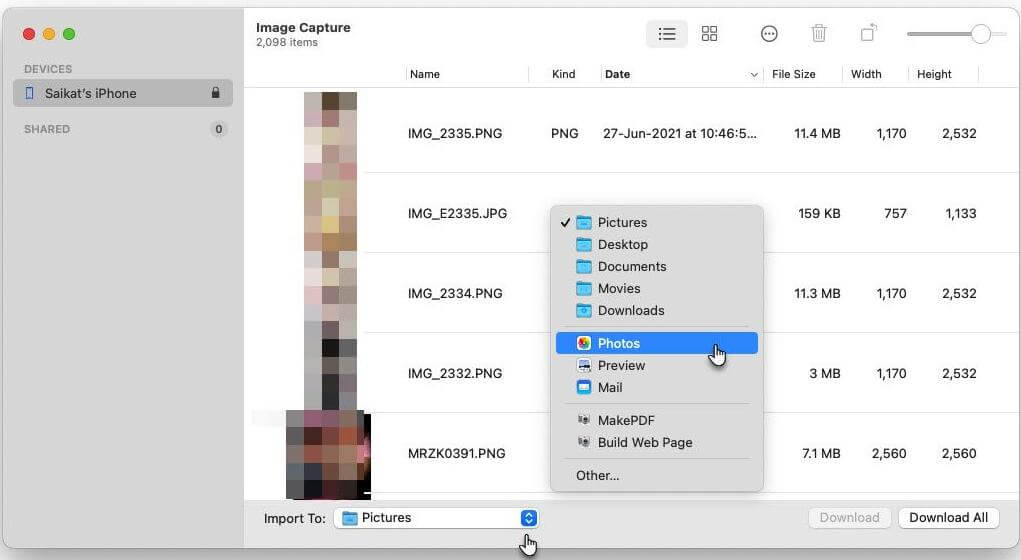Click the Desktop folder icon in menu
Viewport: 1021px width, 560px height.
[x=584, y=244]
